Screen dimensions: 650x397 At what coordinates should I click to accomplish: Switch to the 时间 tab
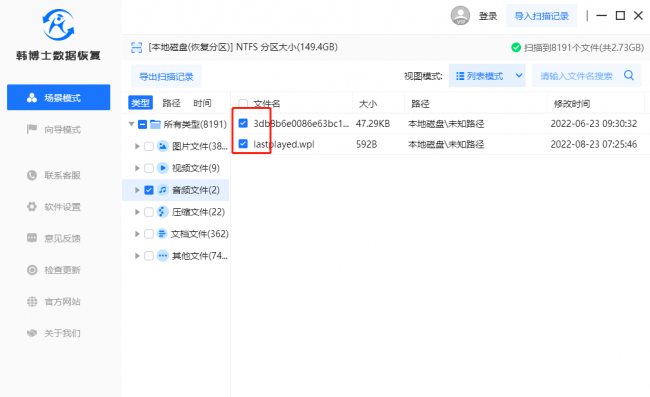(202, 103)
